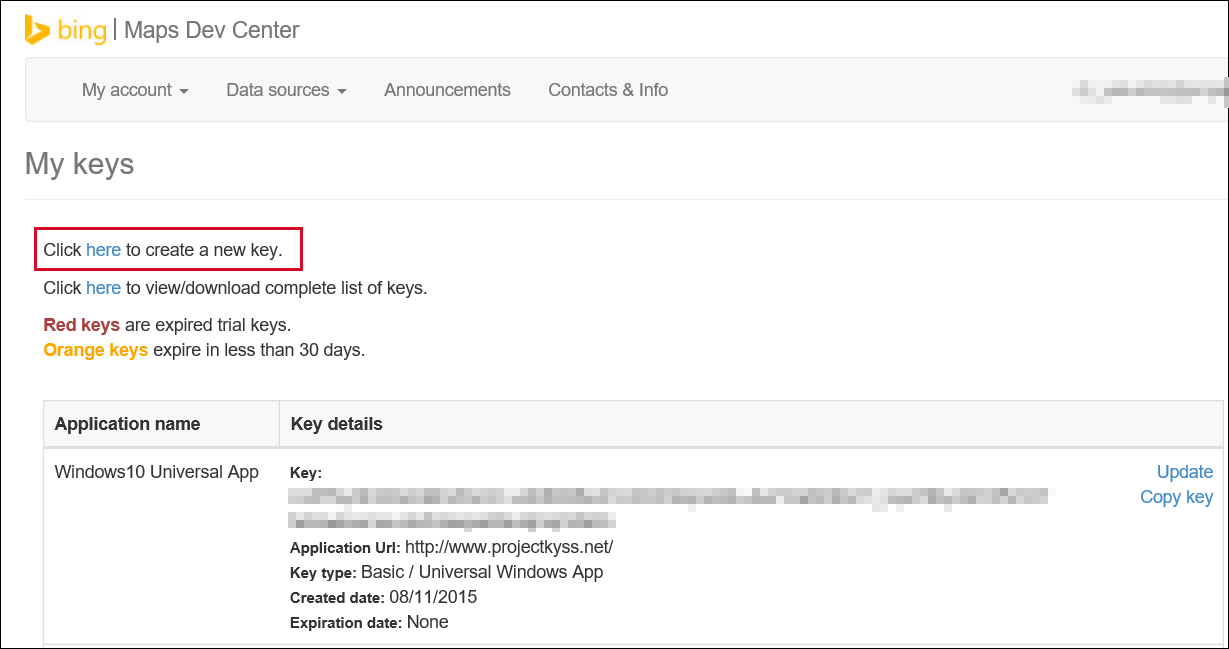Click the Red keys label text
The height and width of the screenshot is (649, 1229).
82,325
